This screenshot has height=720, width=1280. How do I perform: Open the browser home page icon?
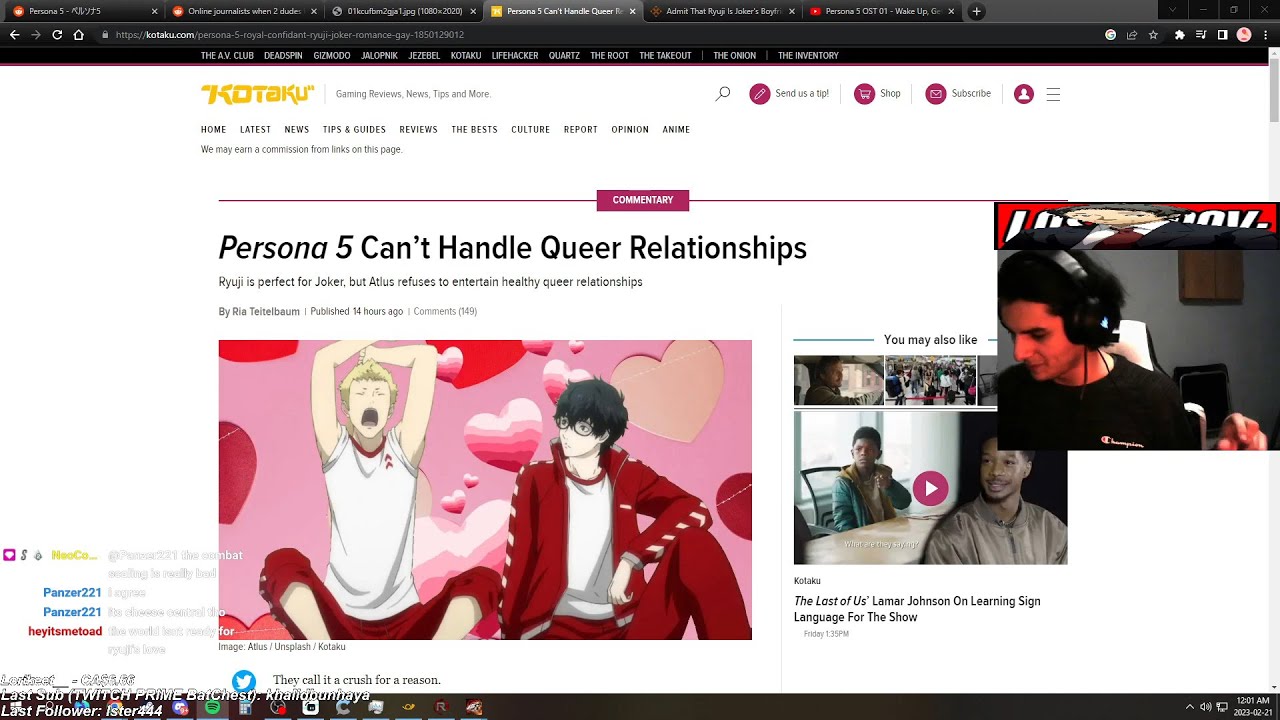coord(79,34)
